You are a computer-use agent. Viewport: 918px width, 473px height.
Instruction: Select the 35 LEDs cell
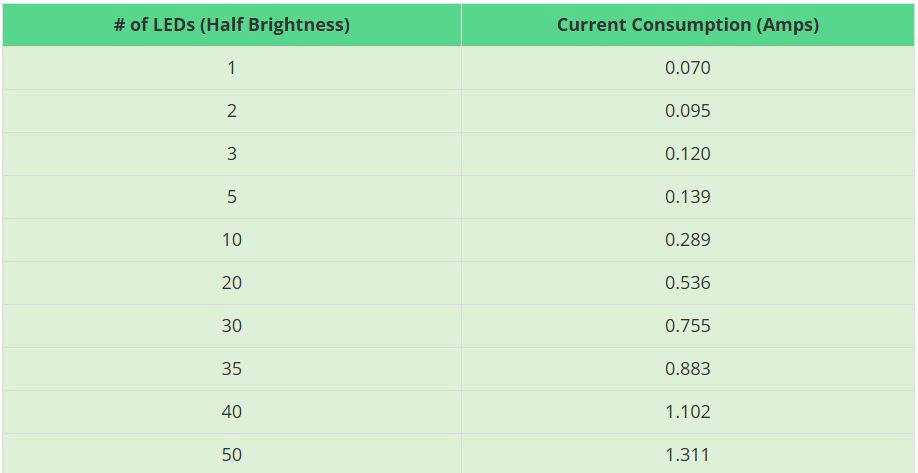pos(232,369)
